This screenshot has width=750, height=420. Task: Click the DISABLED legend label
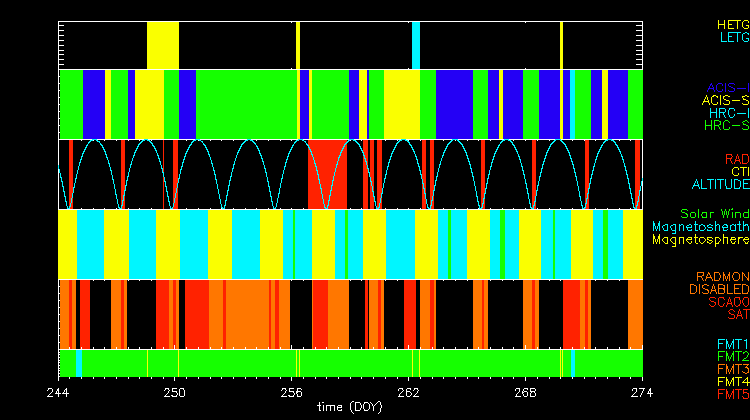(x=720, y=289)
